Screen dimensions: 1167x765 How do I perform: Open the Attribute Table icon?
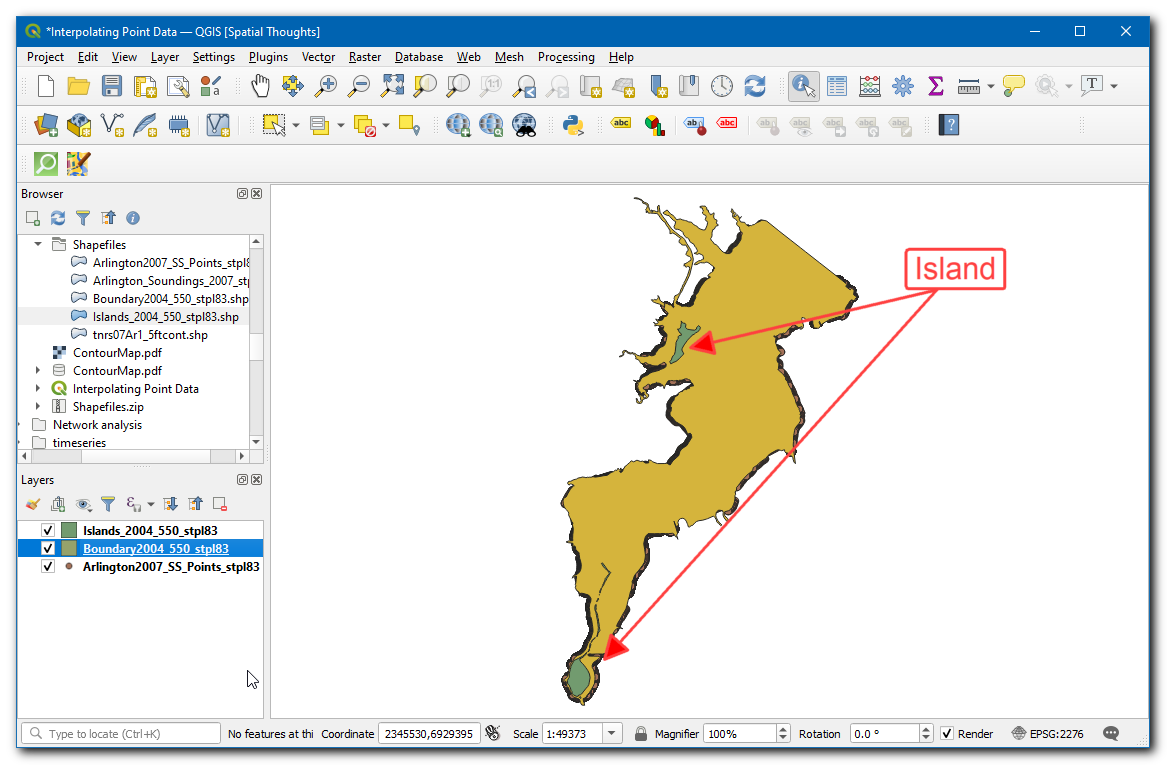[x=837, y=87]
